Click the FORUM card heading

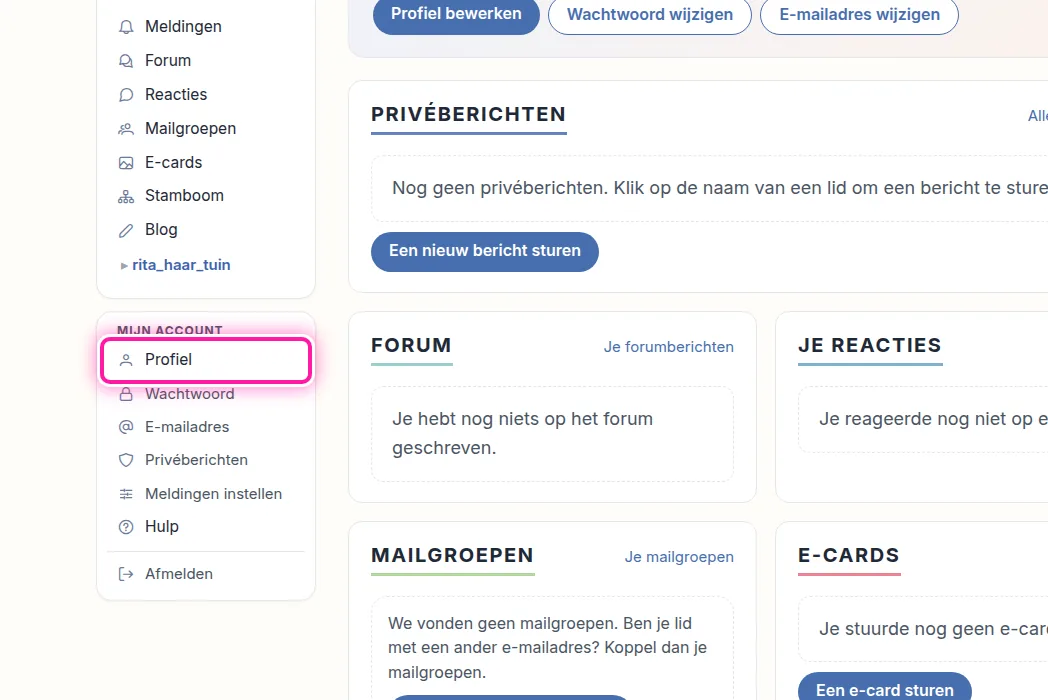coord(412,346)
